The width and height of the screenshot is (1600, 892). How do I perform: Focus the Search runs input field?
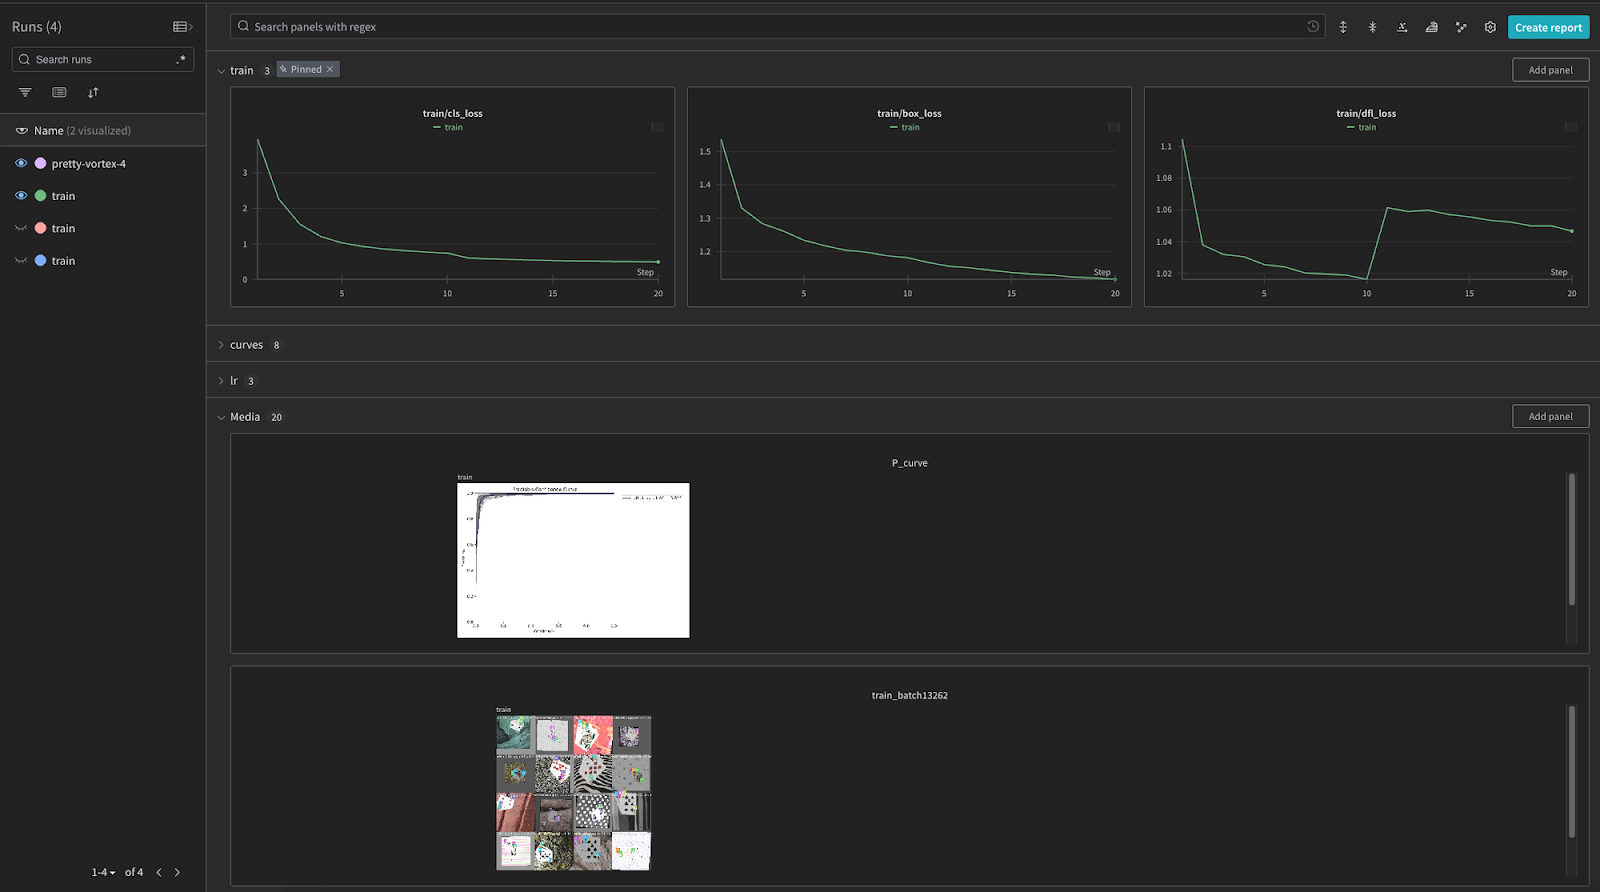point(102,59)
